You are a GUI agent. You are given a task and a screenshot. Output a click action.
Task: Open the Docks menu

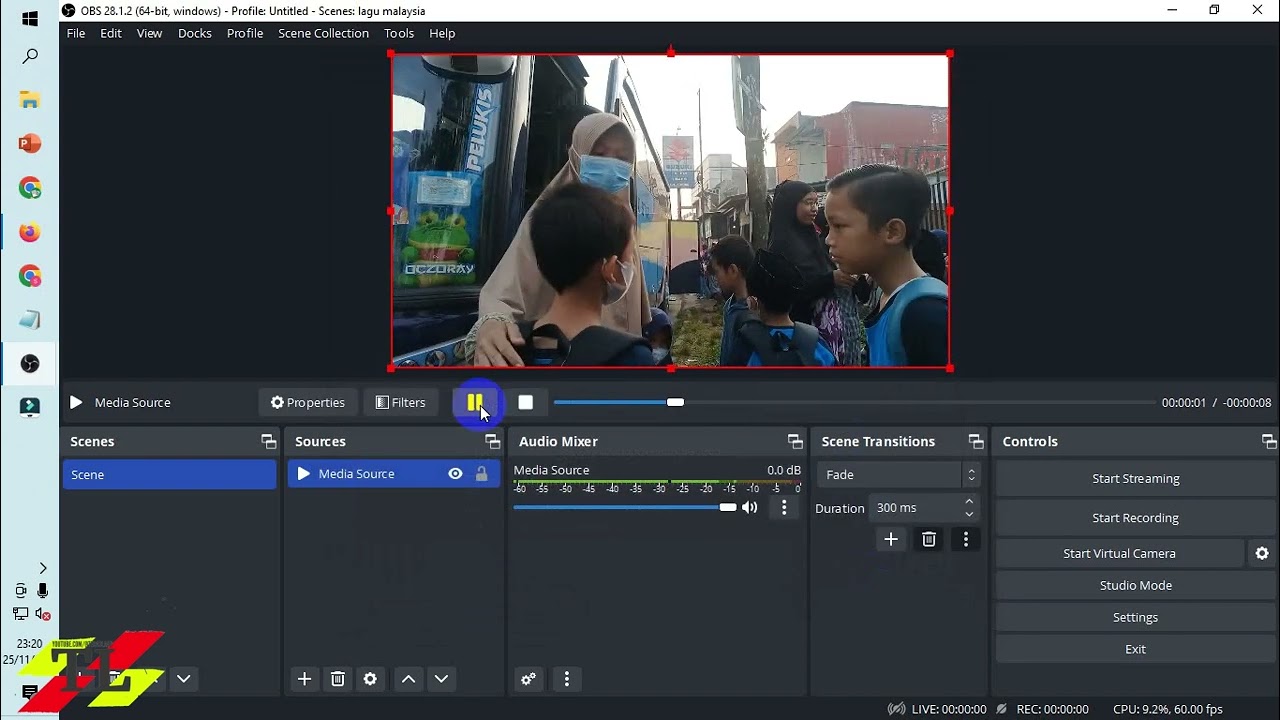point(195,33)
